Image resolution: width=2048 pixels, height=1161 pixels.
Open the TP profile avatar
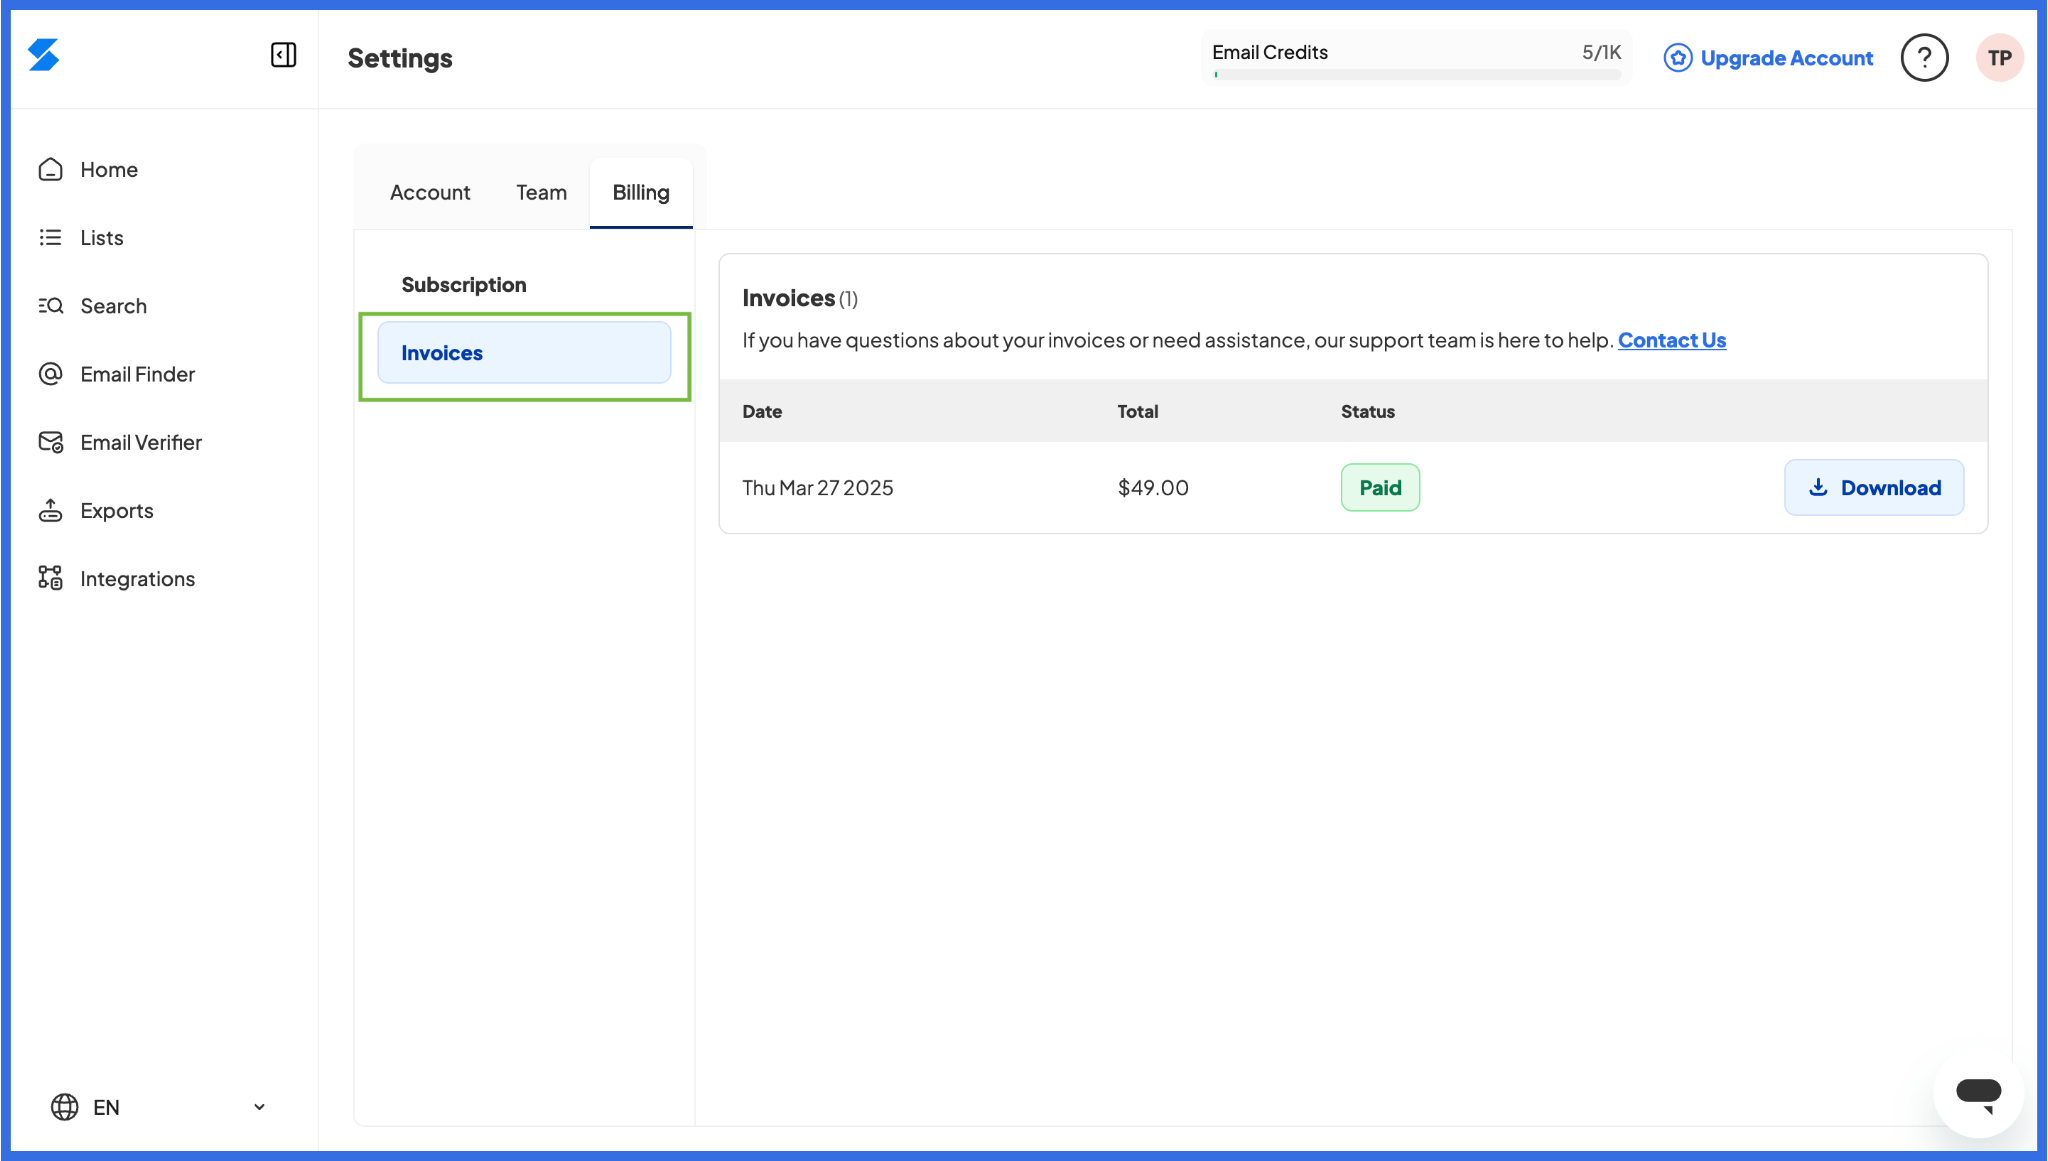point(1999,58)
